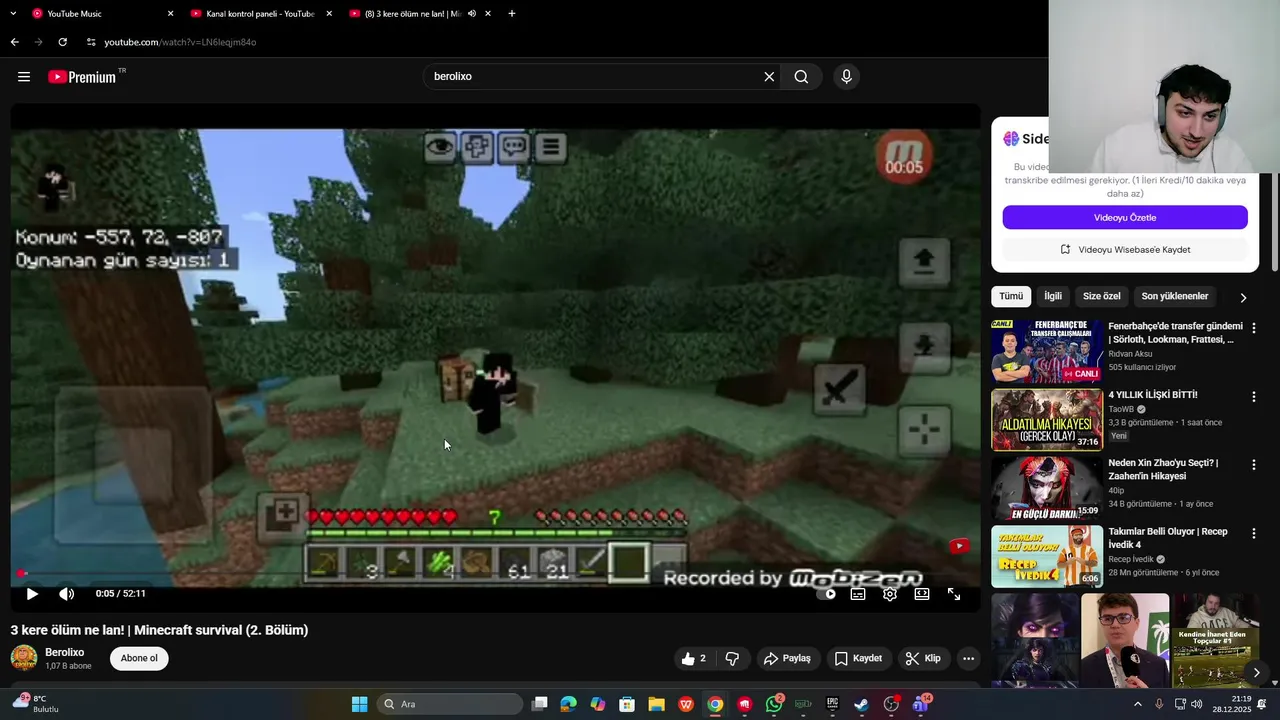Expand more filter chips with arrow
The height and width of the screenshot is (720, 1280).
click(1243, 297)
